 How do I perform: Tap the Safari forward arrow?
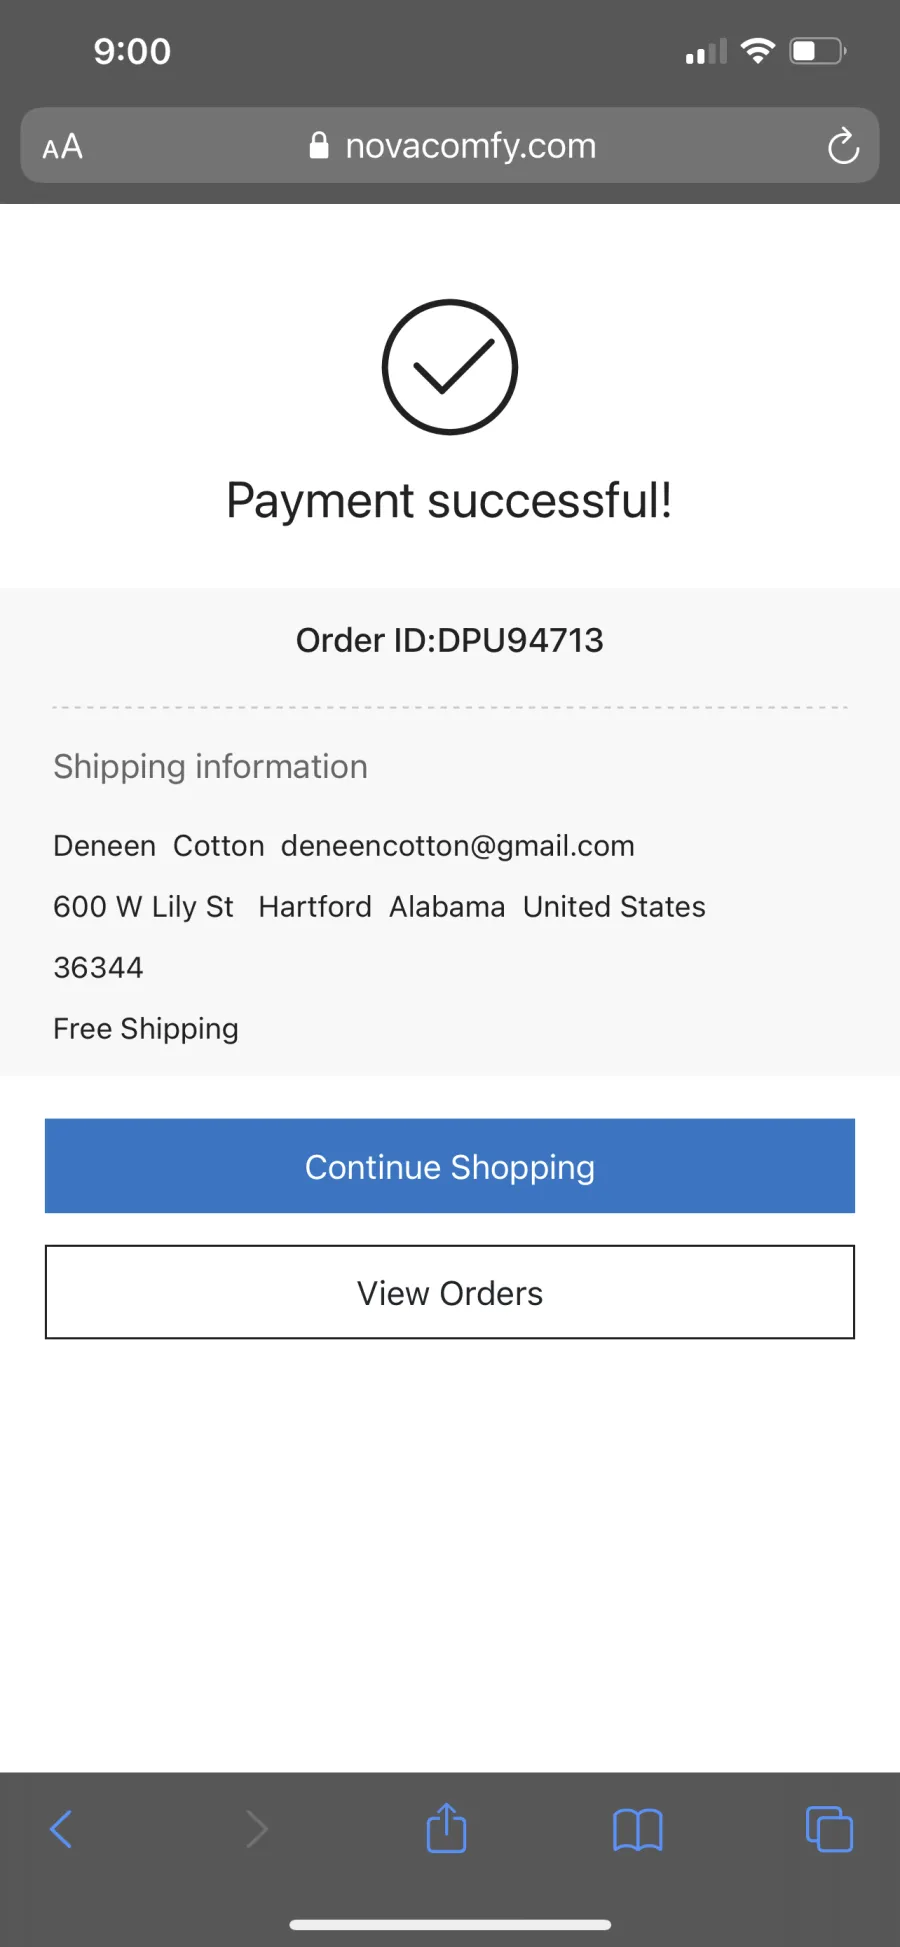pyautogui.click(x=257, y=1829)
